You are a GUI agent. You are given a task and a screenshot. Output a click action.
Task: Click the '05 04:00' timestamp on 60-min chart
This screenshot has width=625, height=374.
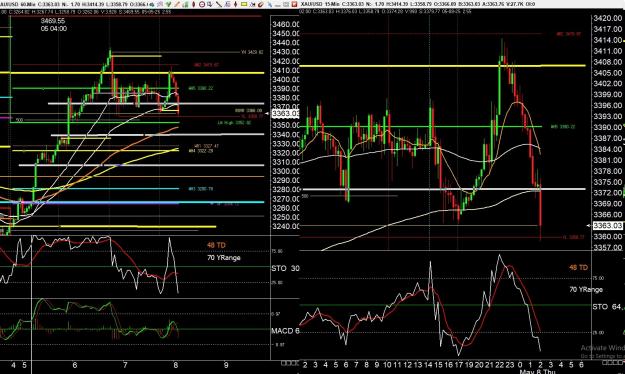[x=54, y=29]
